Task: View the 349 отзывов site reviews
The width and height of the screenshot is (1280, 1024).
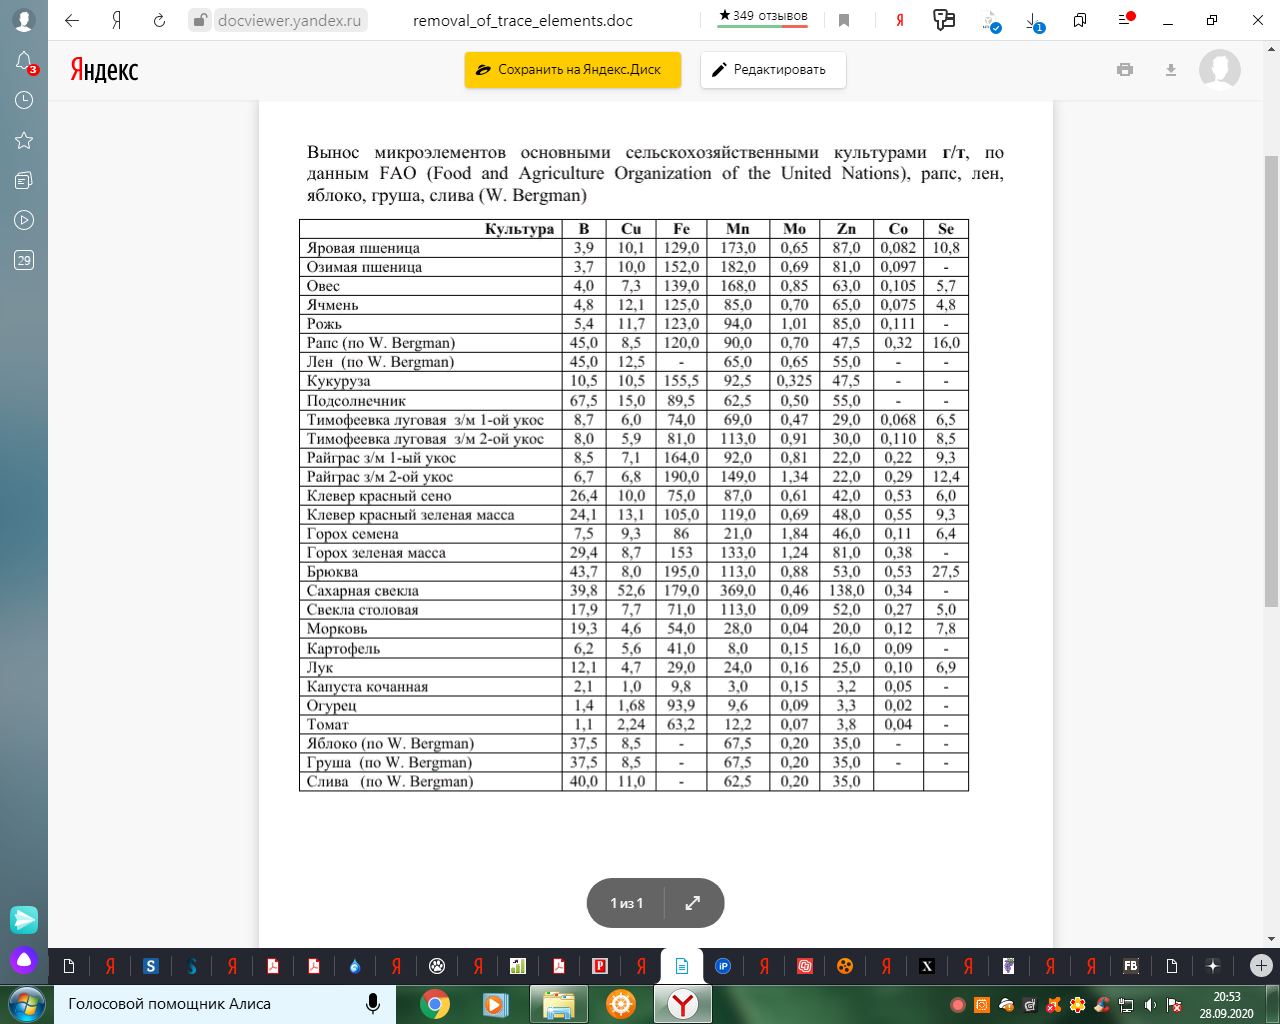Action: point(763,16)
